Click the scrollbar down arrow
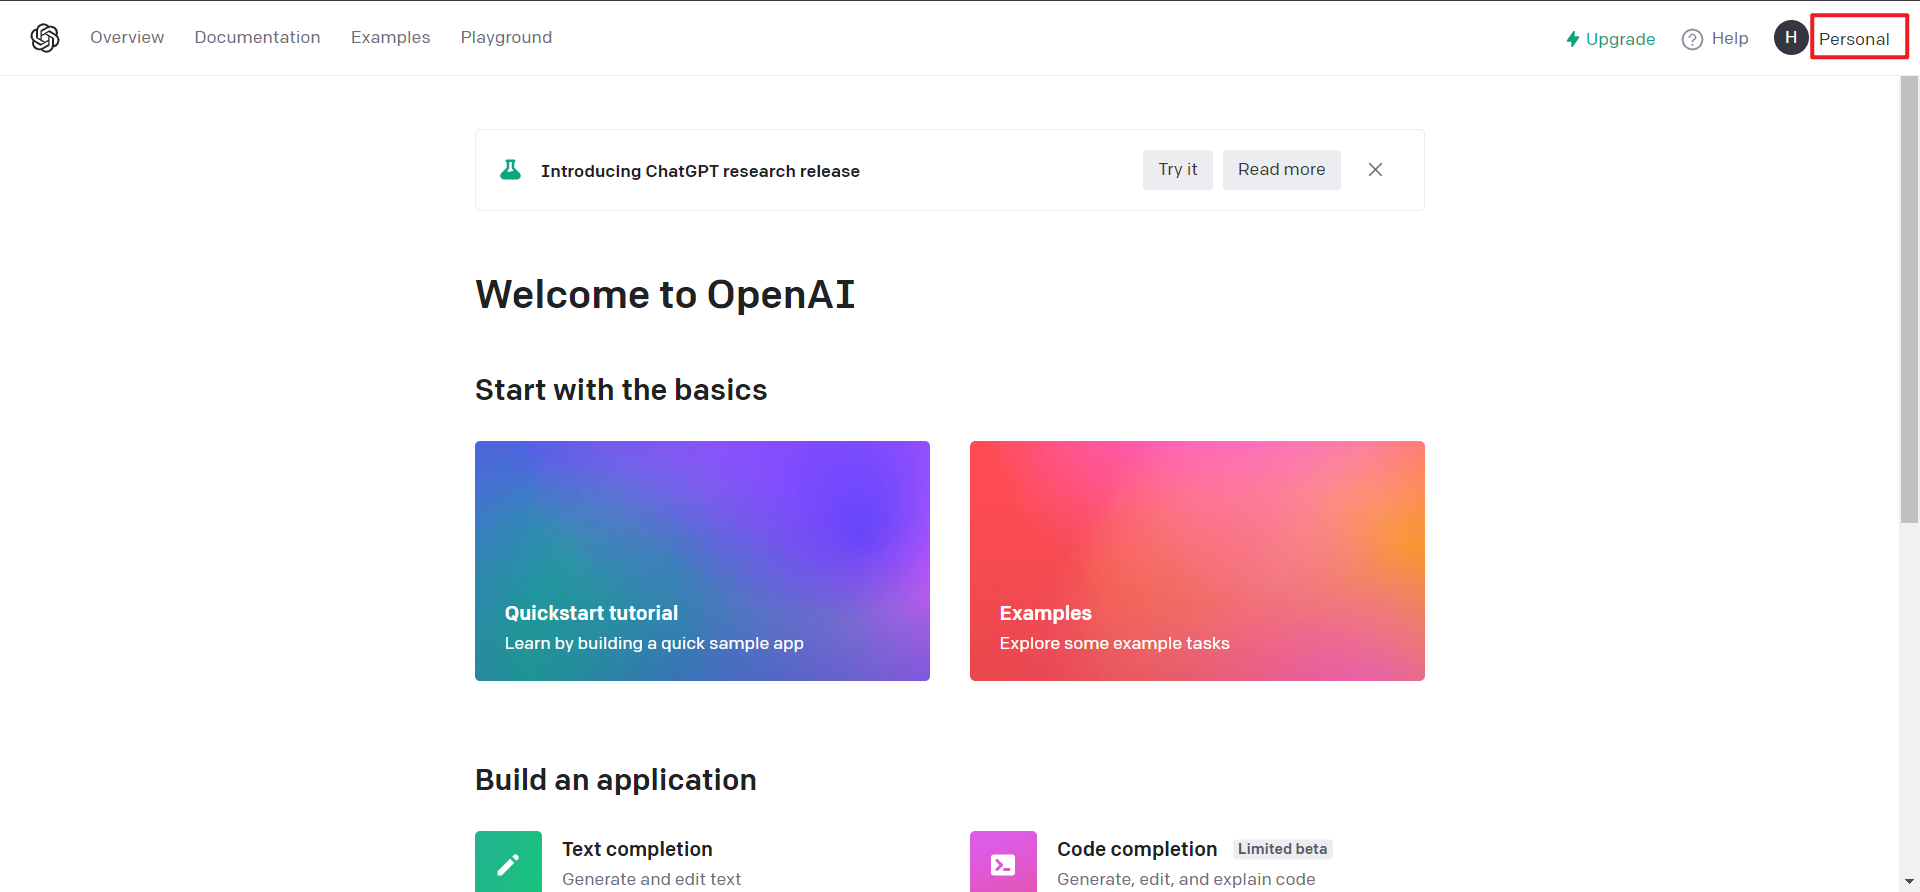This screenshot has height=892, width=1920. click(1909, 881)
